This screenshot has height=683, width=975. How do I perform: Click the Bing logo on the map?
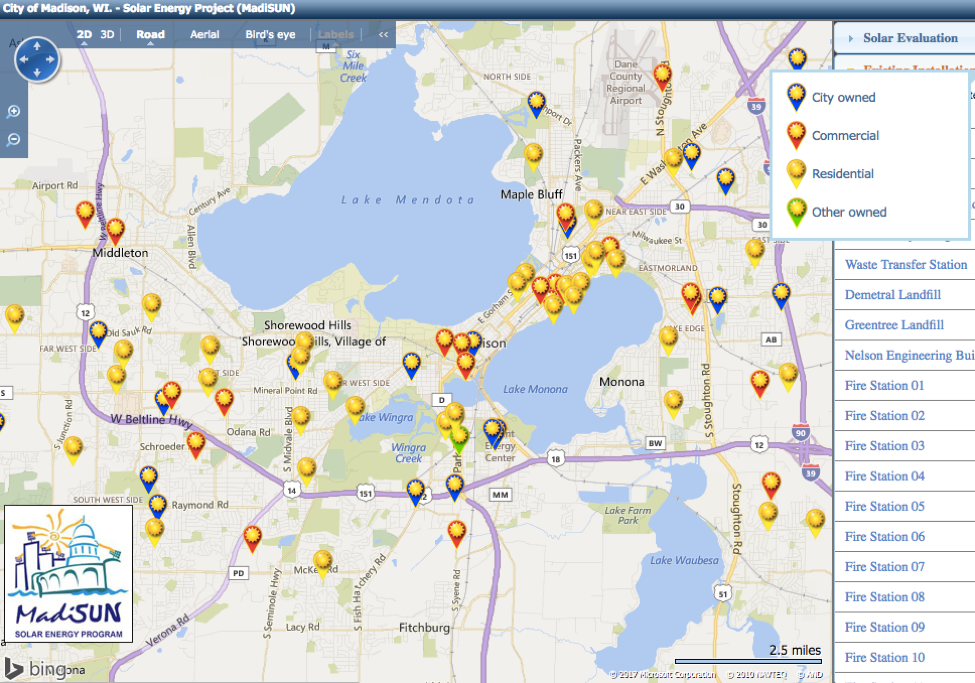[x=36, y=668]
